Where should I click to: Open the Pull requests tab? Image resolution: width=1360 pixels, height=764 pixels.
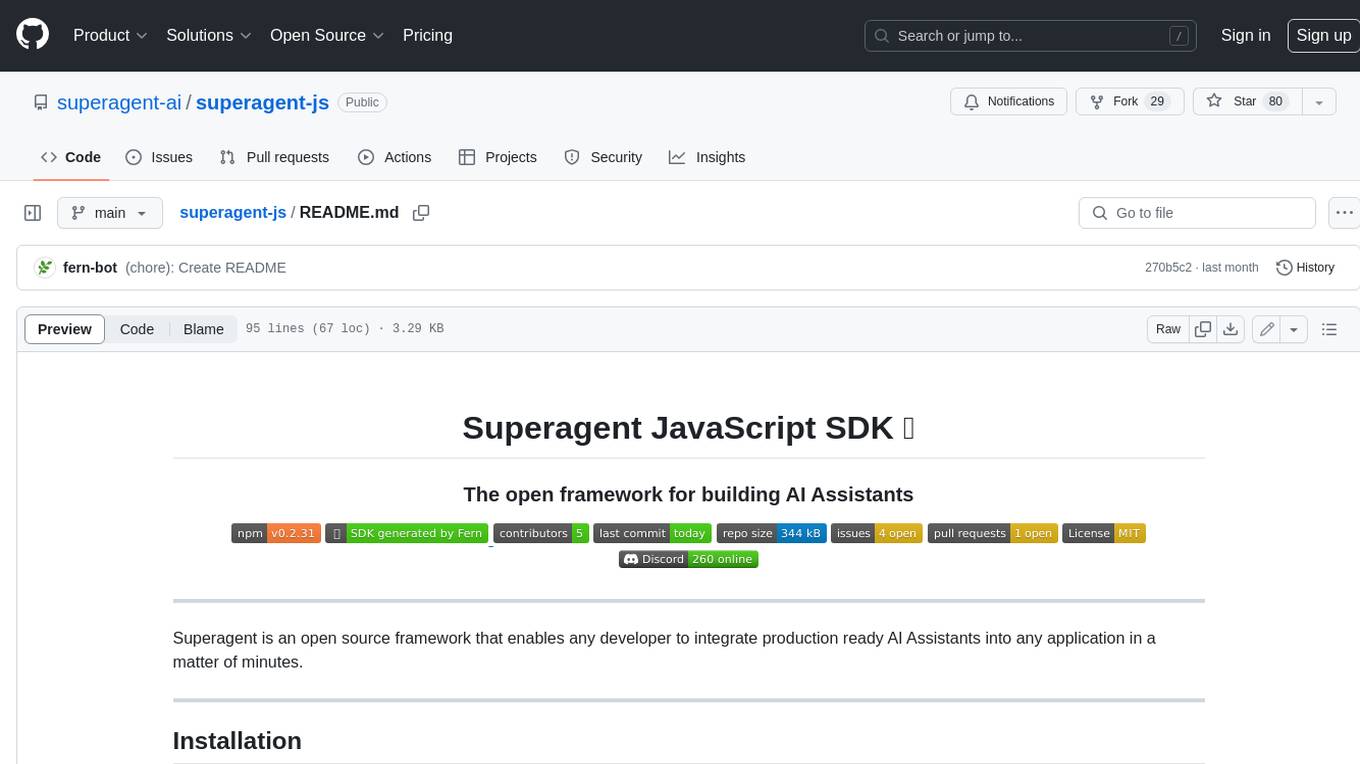(x=274, y=157)
